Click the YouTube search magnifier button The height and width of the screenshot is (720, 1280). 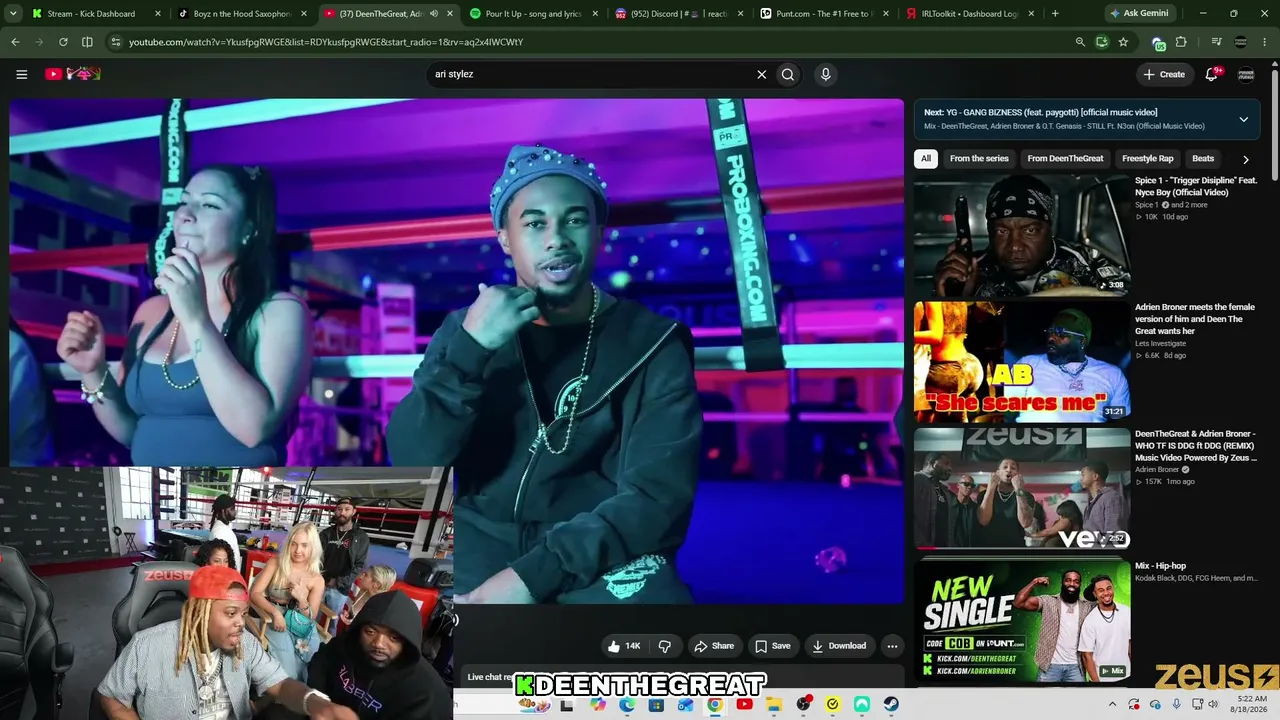(788, 74)
